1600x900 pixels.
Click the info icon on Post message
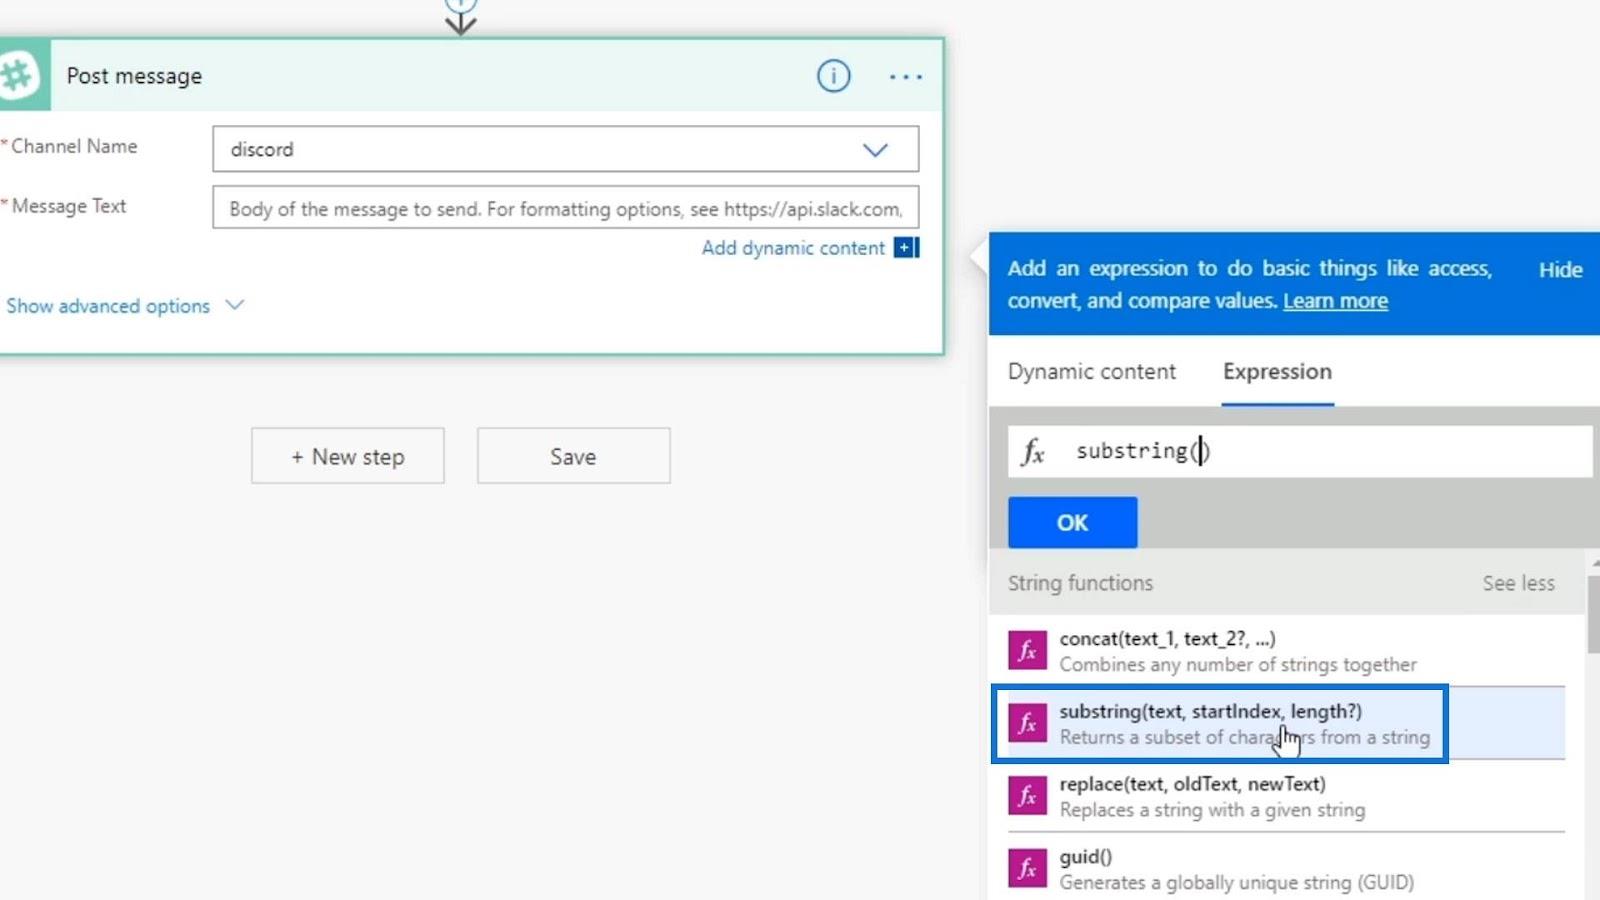coord(833,76)
